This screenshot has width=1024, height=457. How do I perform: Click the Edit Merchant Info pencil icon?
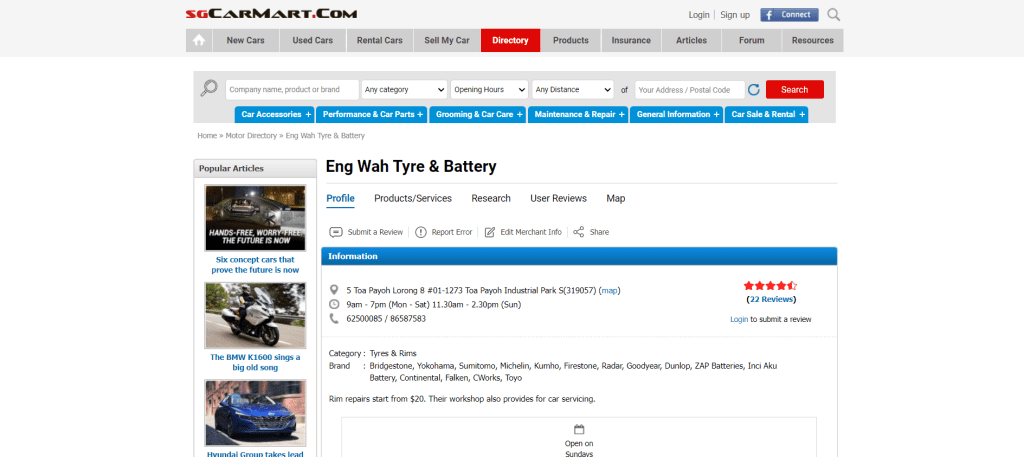click(490, 232)
